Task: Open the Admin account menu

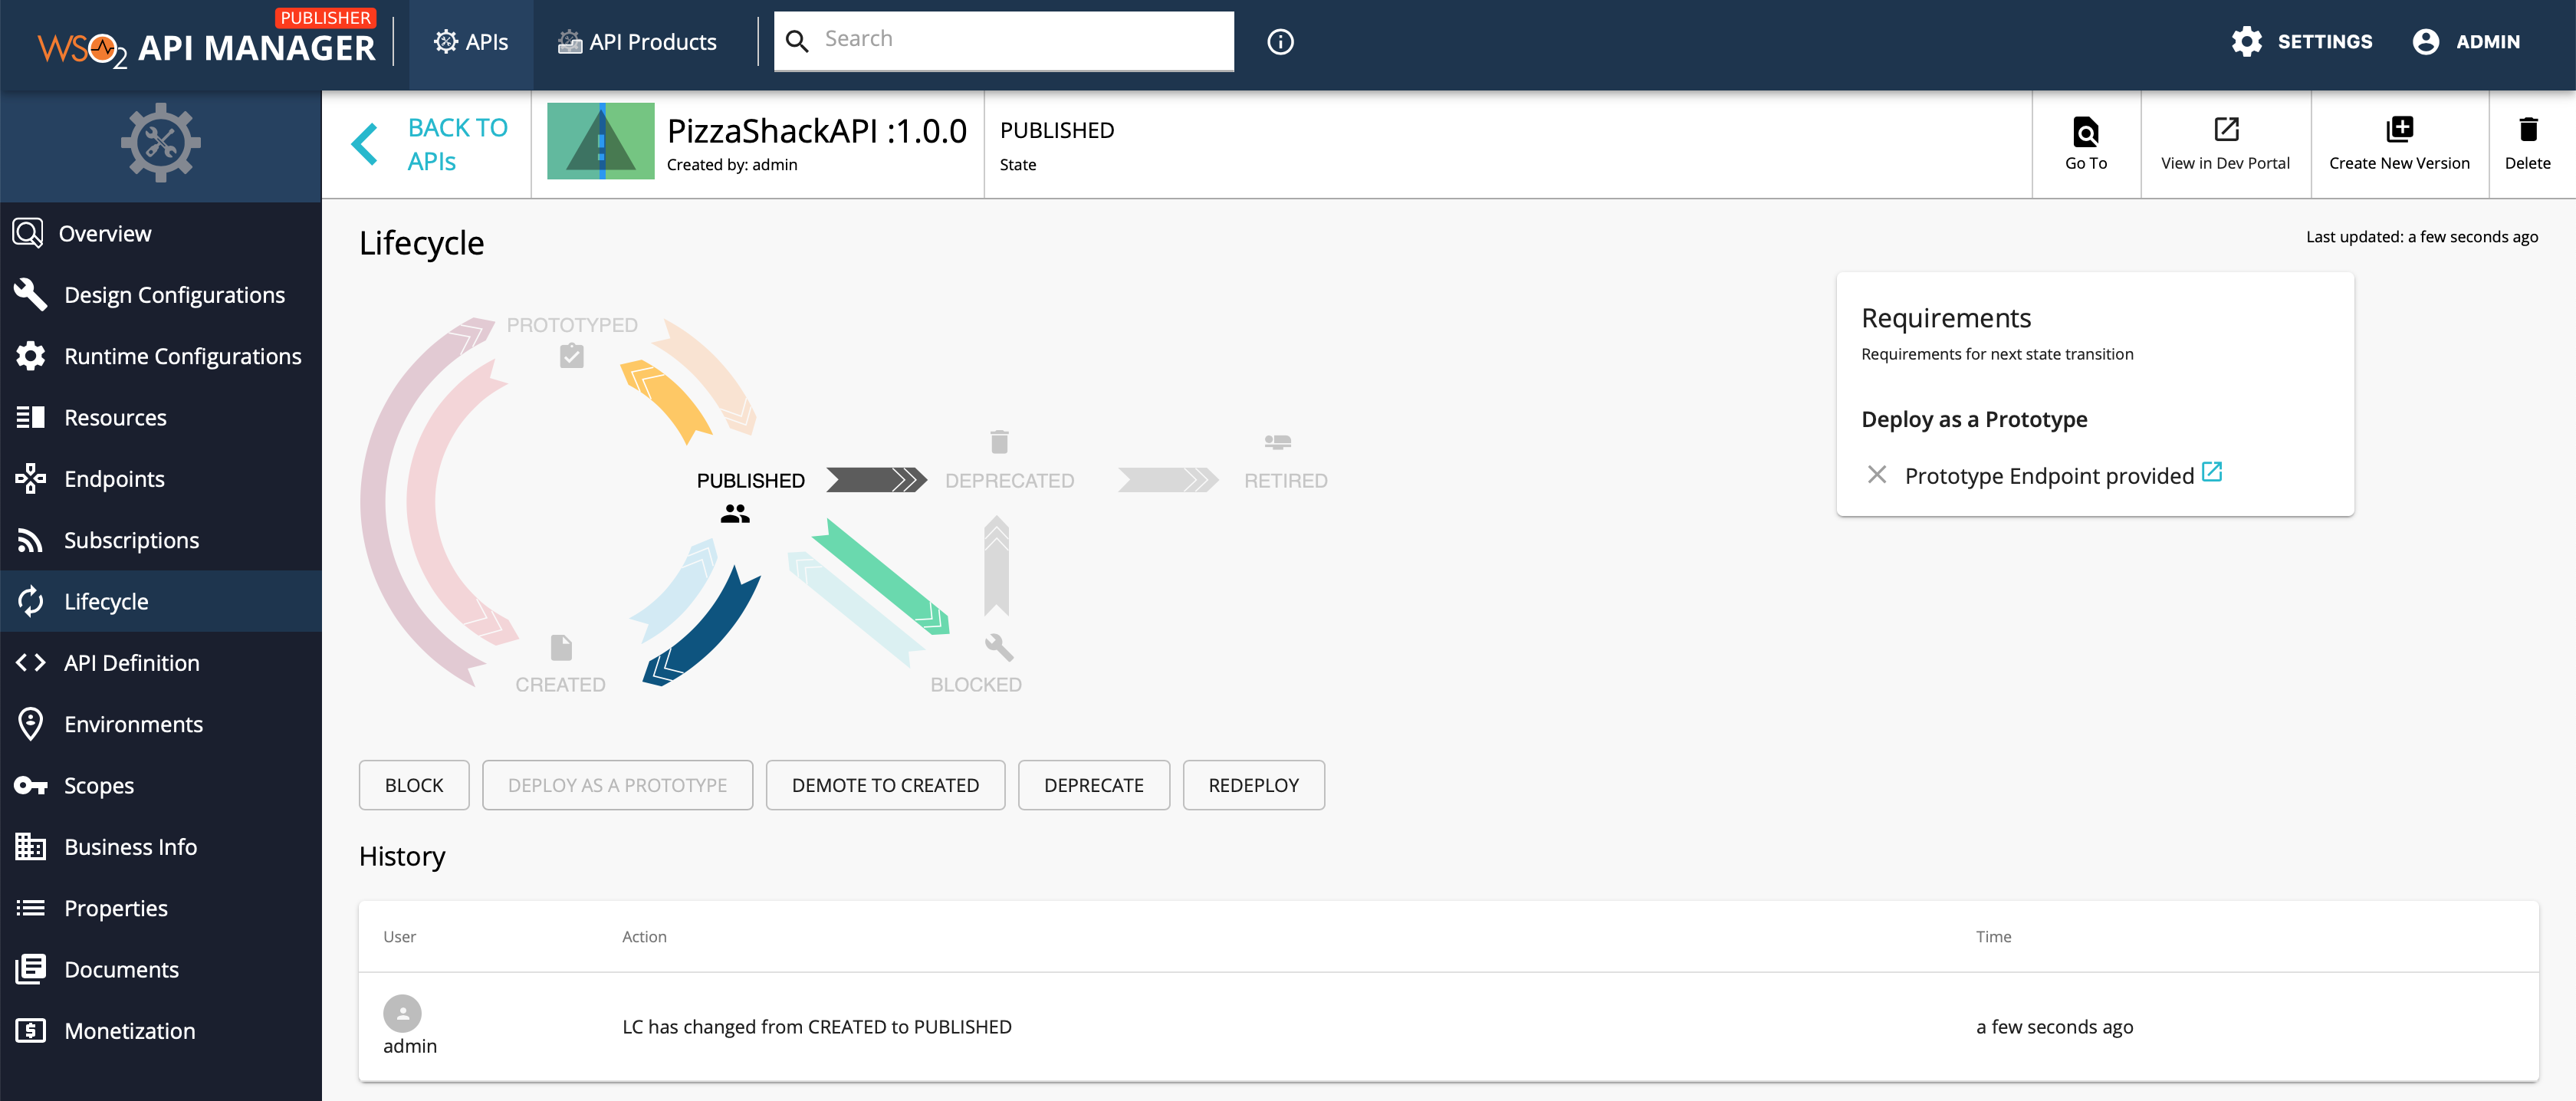Action: tap(2466, 41)
